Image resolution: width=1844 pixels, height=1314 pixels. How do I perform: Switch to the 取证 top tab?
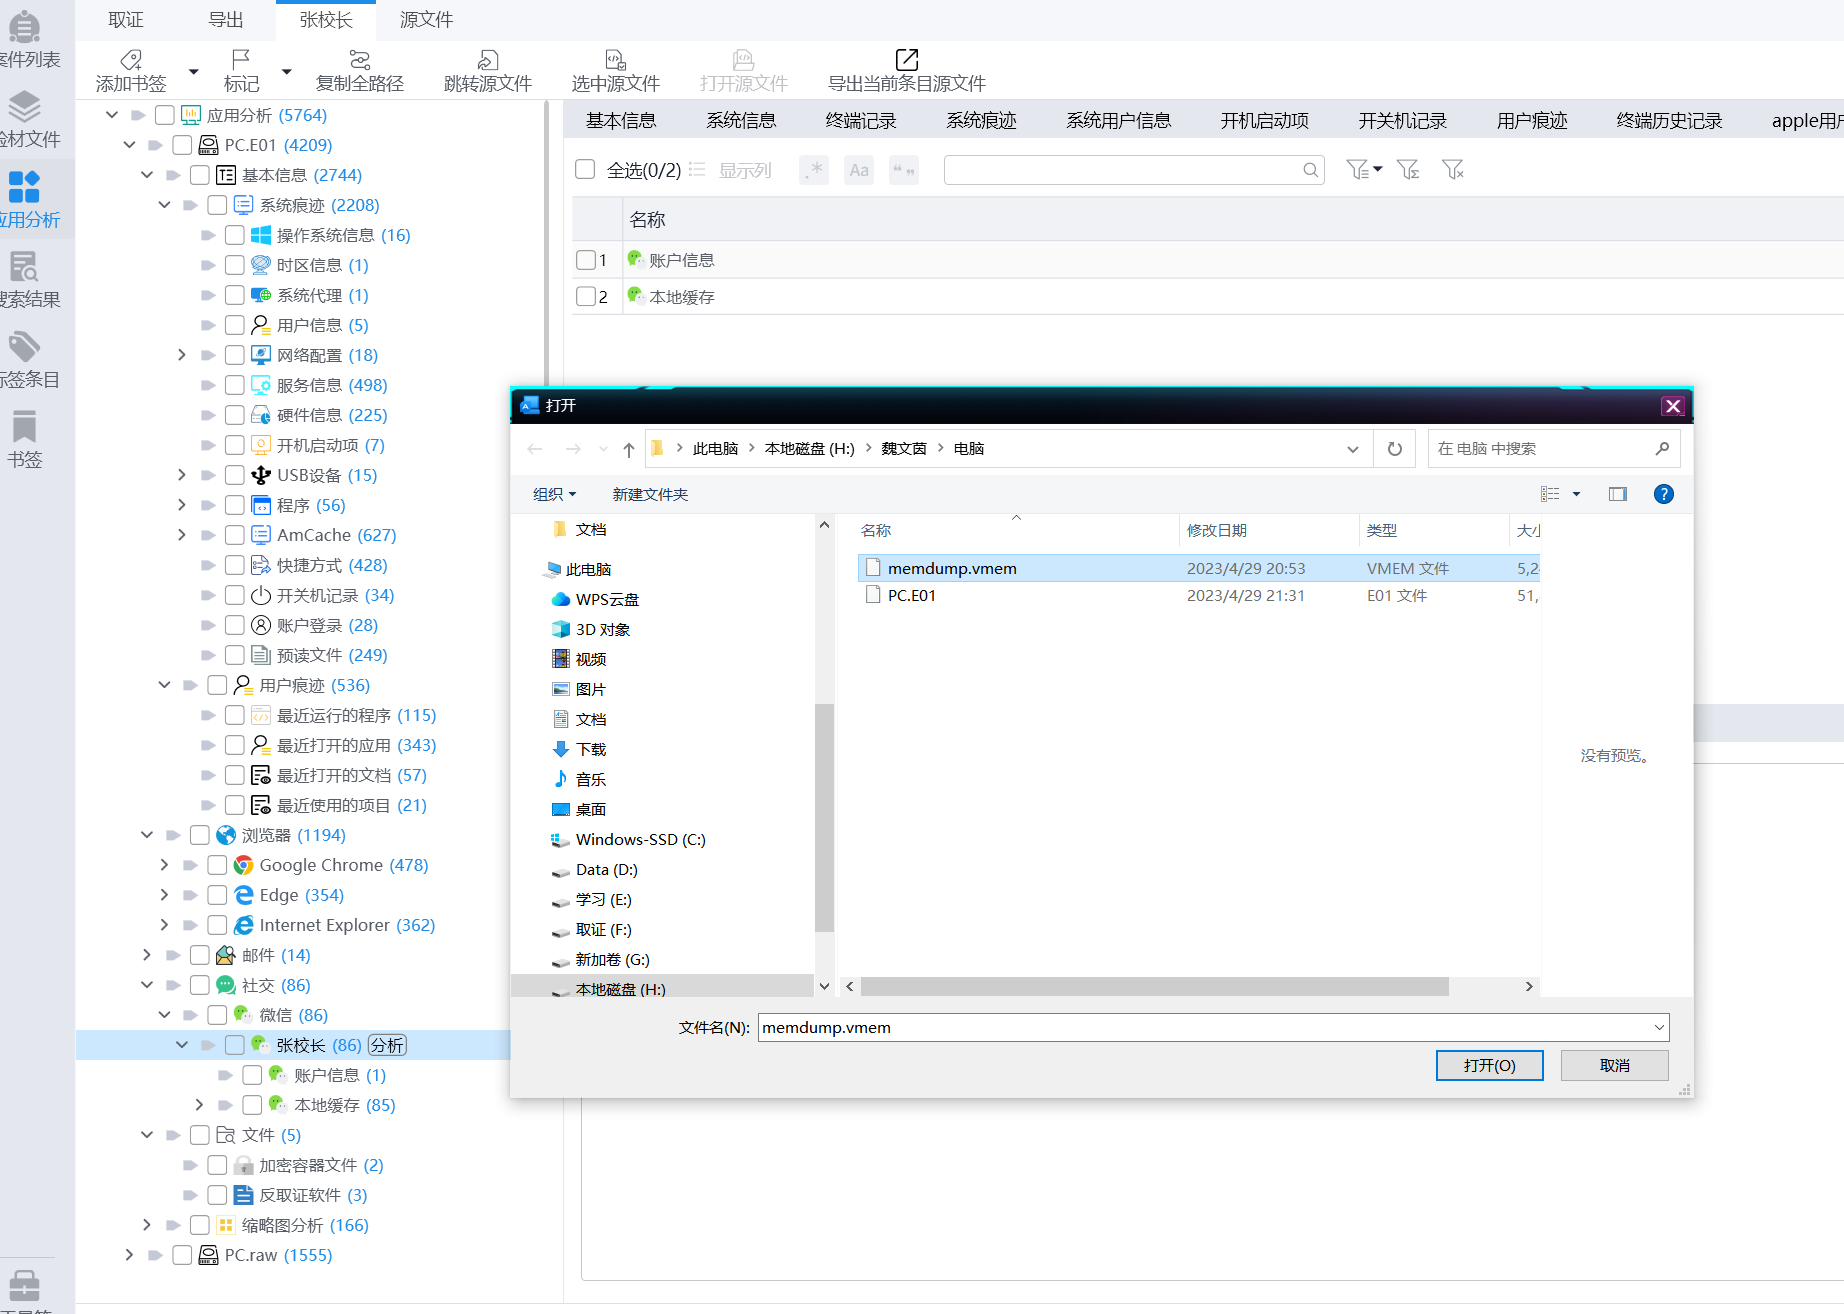coord(126,20)
